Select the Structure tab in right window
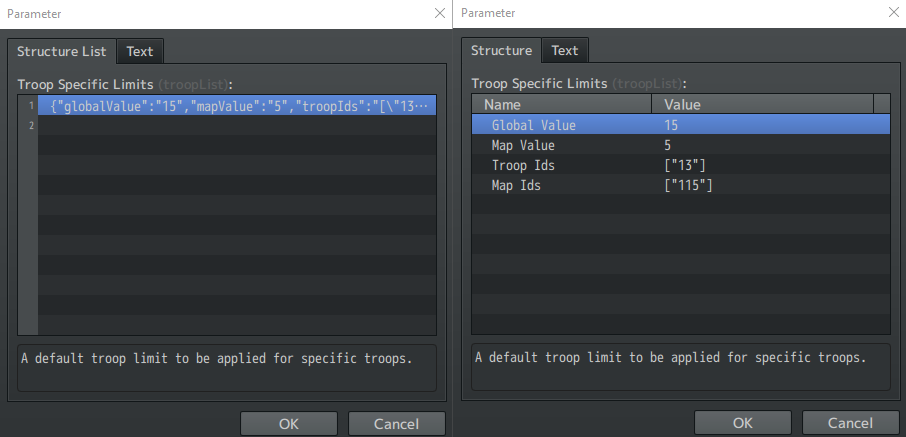906x437 pixels. click(501, 50)
